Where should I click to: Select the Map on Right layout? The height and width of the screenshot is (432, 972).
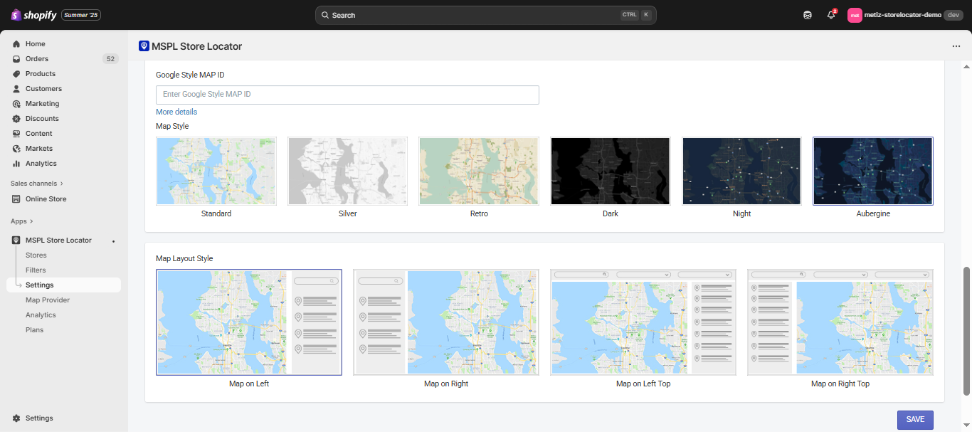[x=445, y=322]
